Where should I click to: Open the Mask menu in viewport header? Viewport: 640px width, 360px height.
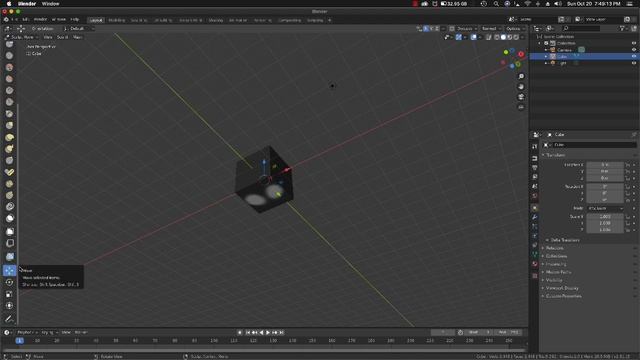pos(77,37)
